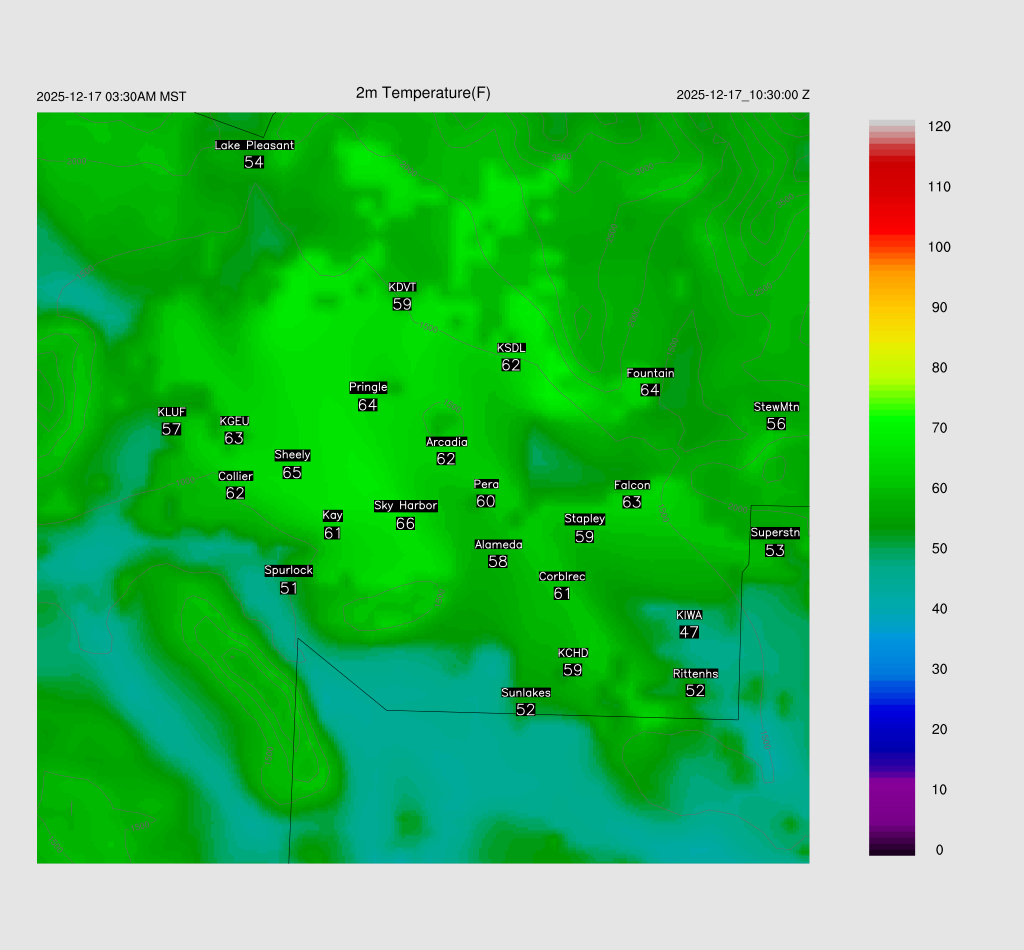Click the KIWA station temperature value 47
Image resolution: width=1024 pixels, height=950 pixels.
tap(689, 632)
